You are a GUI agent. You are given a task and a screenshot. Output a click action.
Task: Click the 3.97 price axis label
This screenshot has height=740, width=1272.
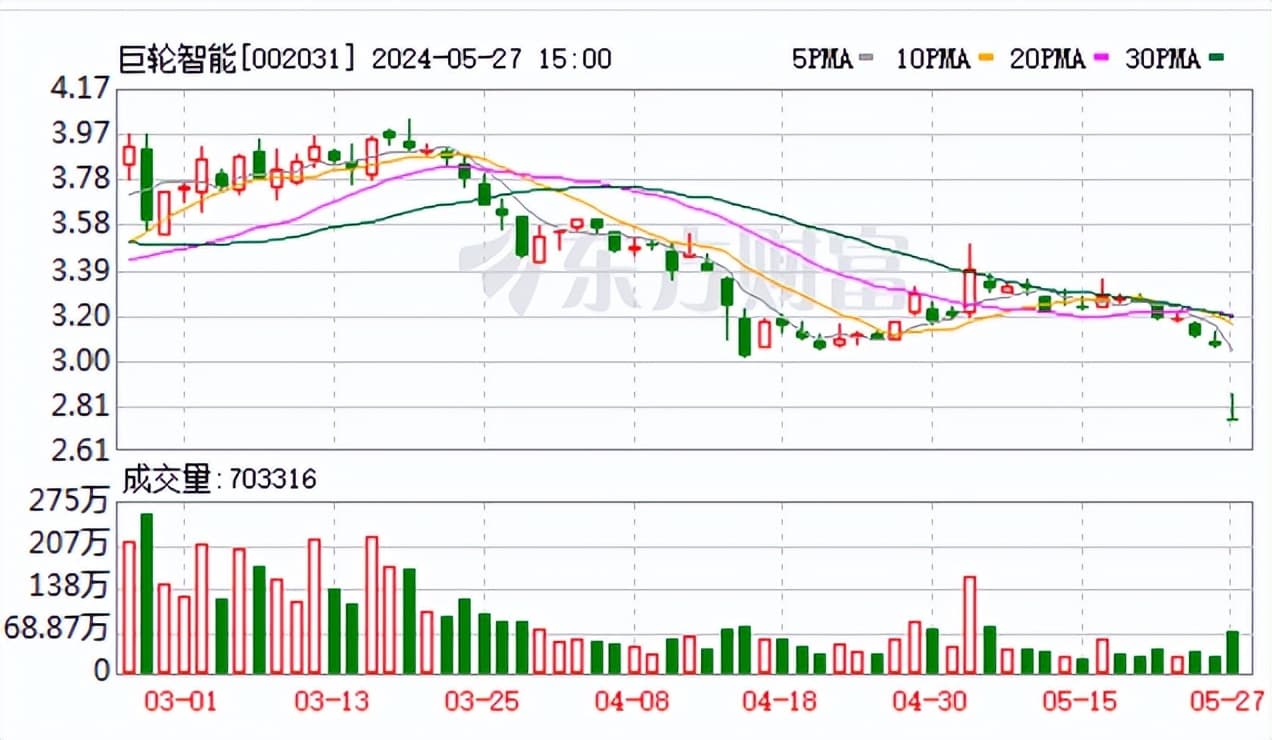pos(79,133)
